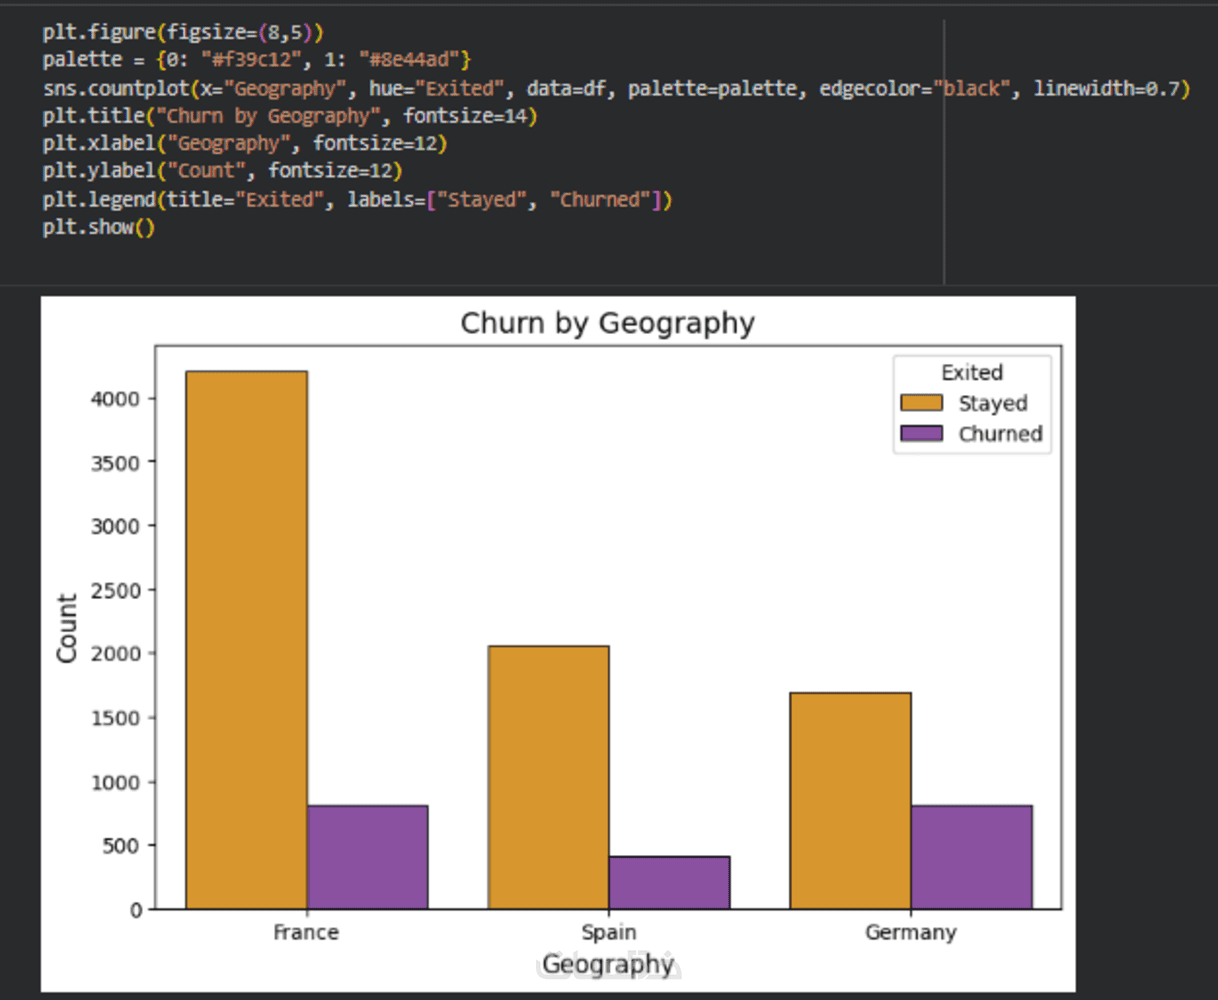Select the purple Germany Churned bar

click(x=971, y=857)
